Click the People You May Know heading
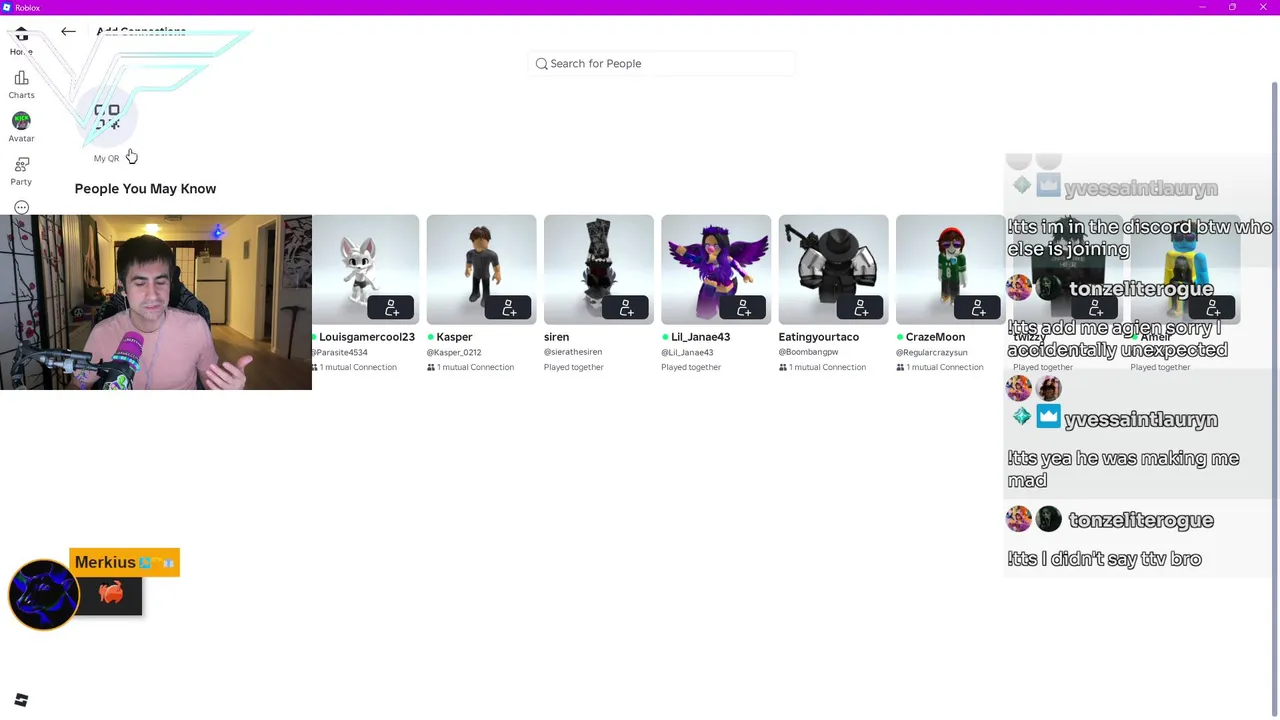The image size is (1280, 720). tap(145, 188)
